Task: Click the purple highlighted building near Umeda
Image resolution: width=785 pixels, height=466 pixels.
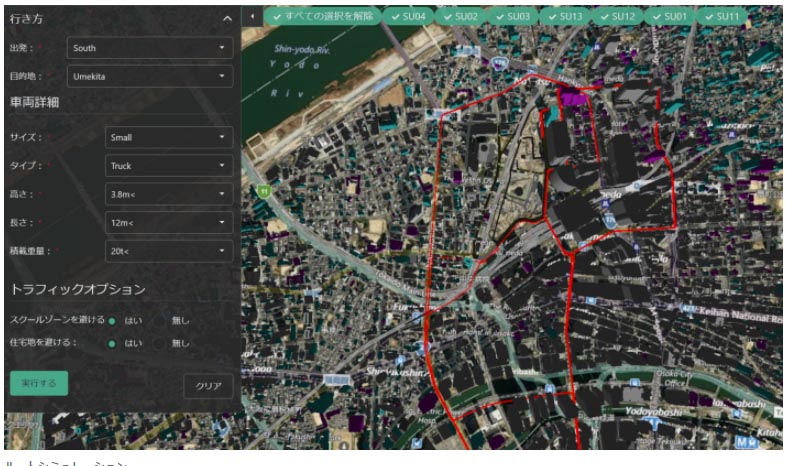Action: (x=573, y=96)
